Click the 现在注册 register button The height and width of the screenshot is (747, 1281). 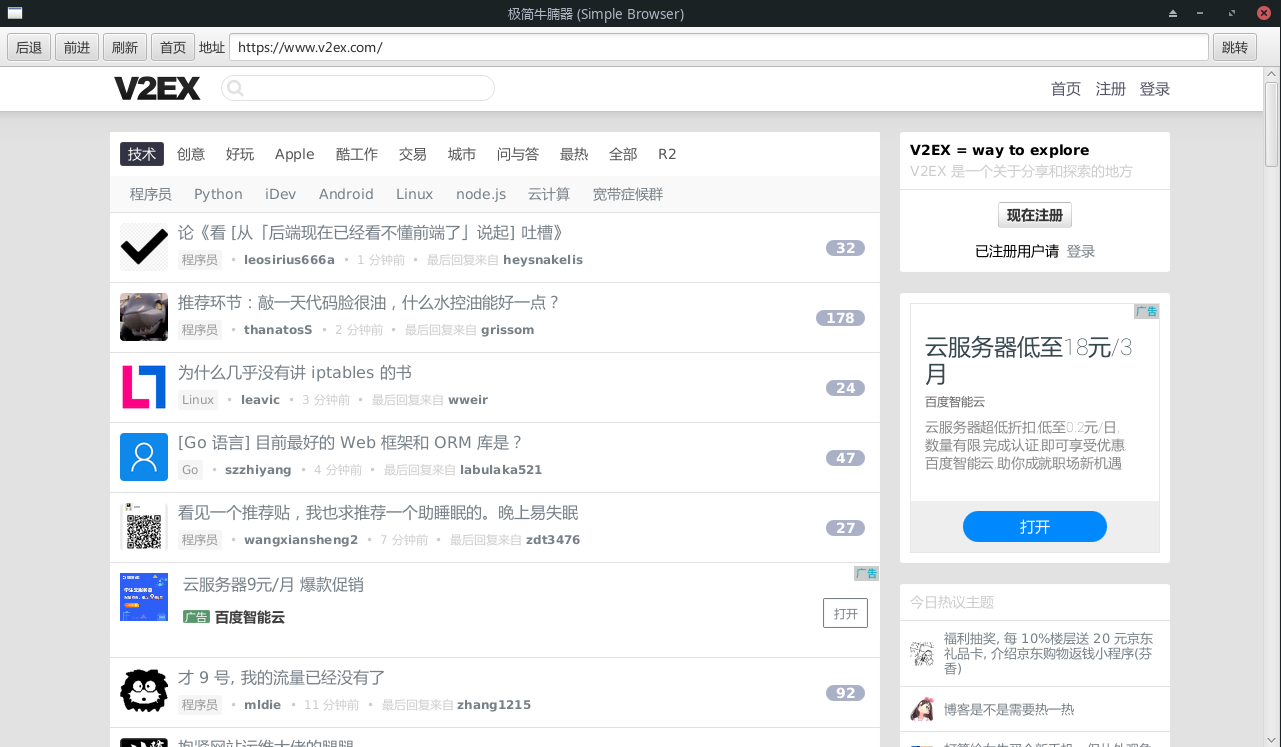click(x=1034, y=215)
